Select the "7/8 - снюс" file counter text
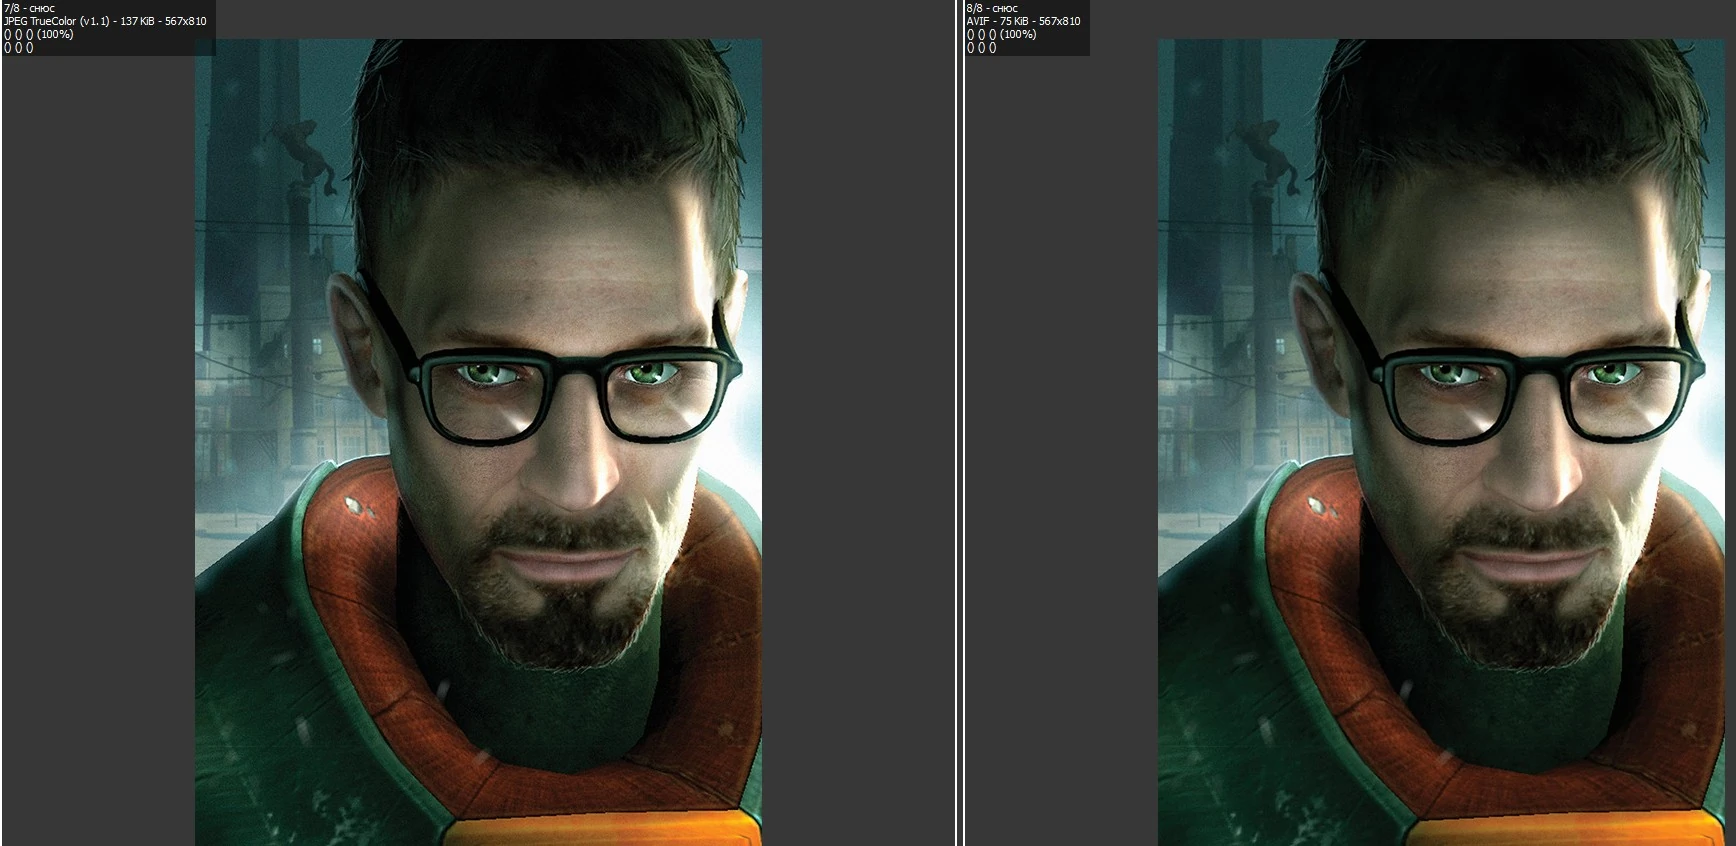This screenshot has width=1736, height=846. pos(30,8)
